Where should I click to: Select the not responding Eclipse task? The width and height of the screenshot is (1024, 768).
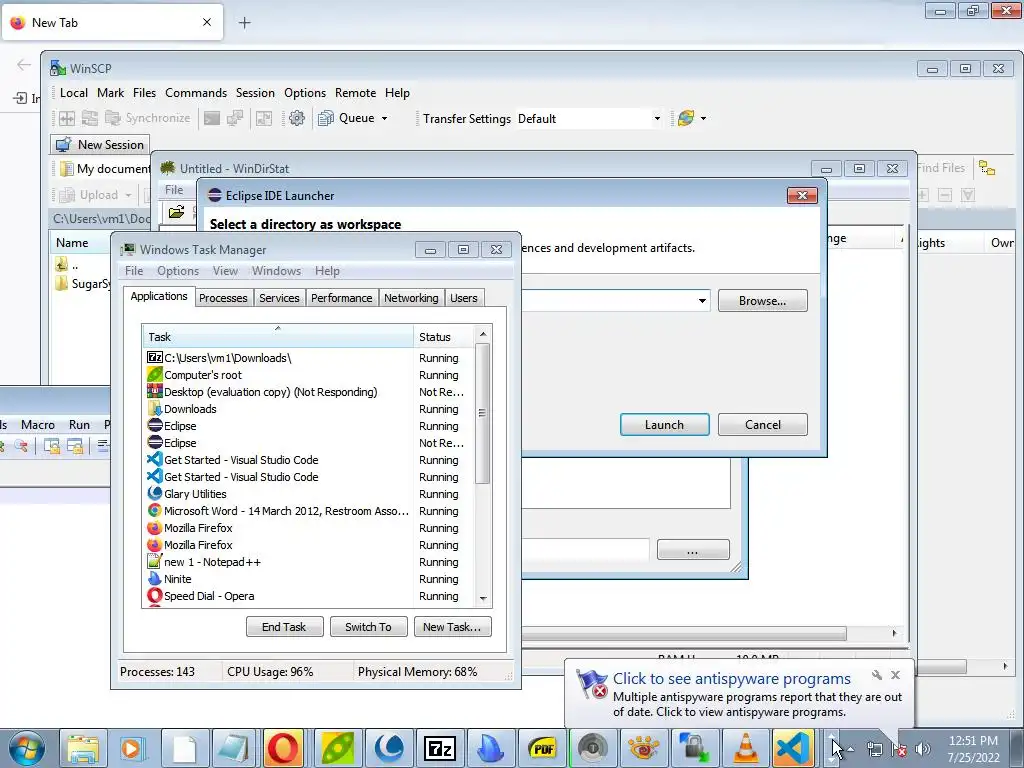click(x=308, y=443)
